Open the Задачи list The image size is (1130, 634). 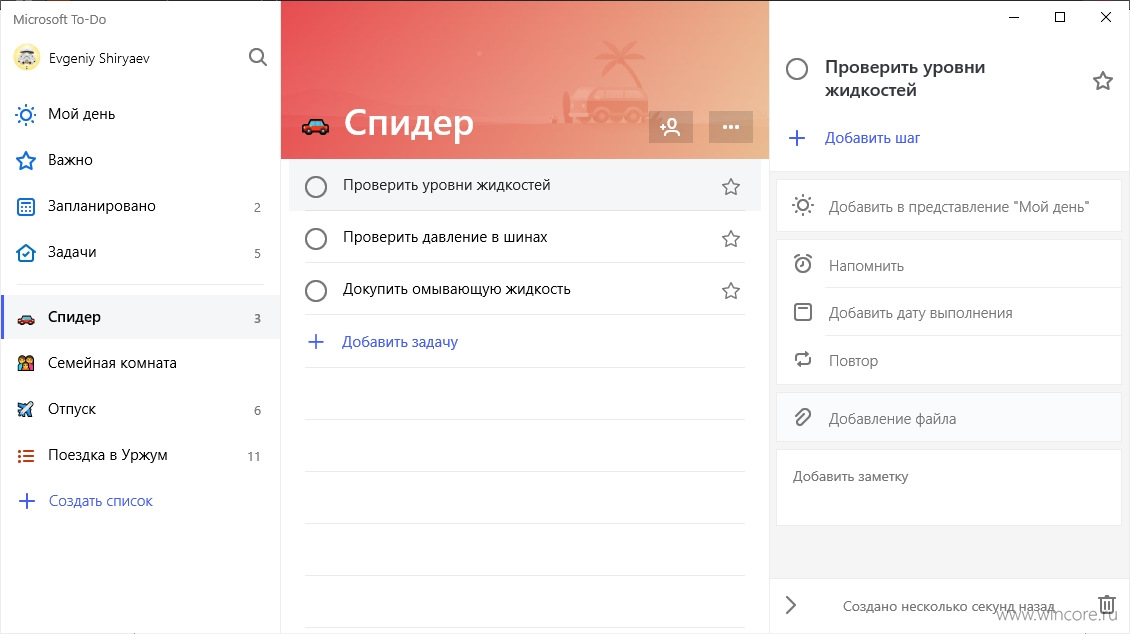point(140,252)
